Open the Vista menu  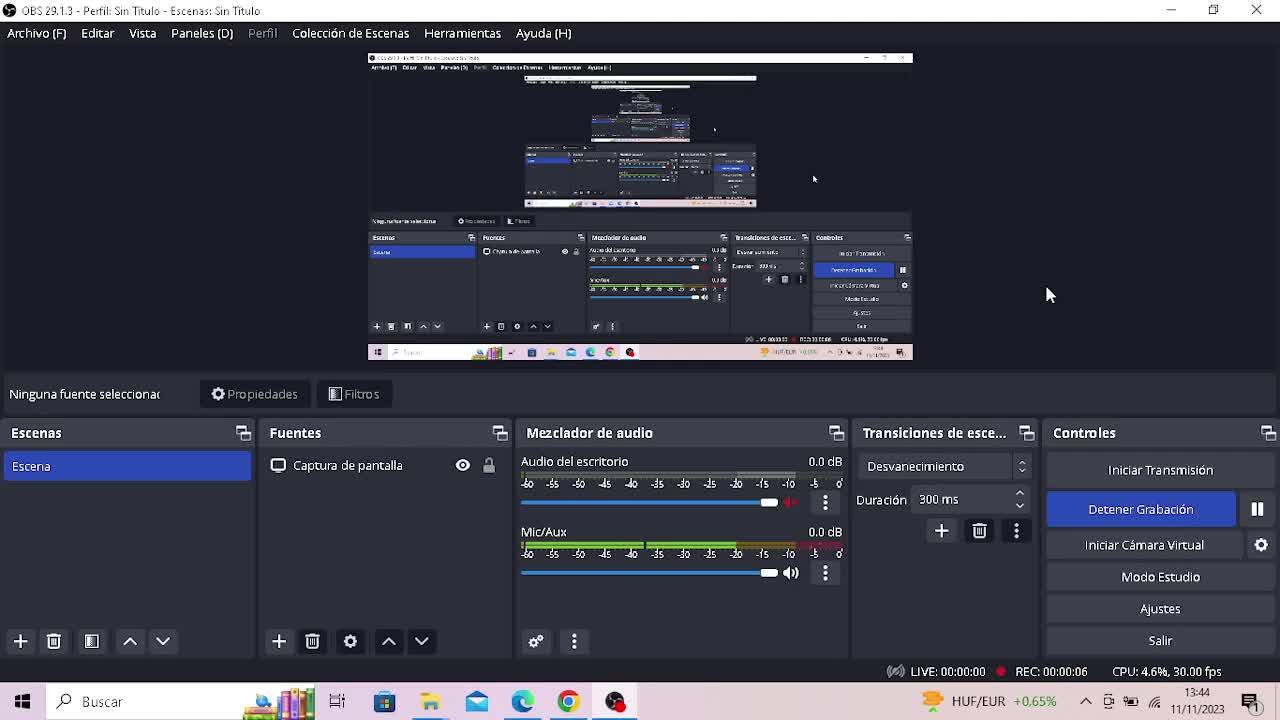tap(142, 33)
